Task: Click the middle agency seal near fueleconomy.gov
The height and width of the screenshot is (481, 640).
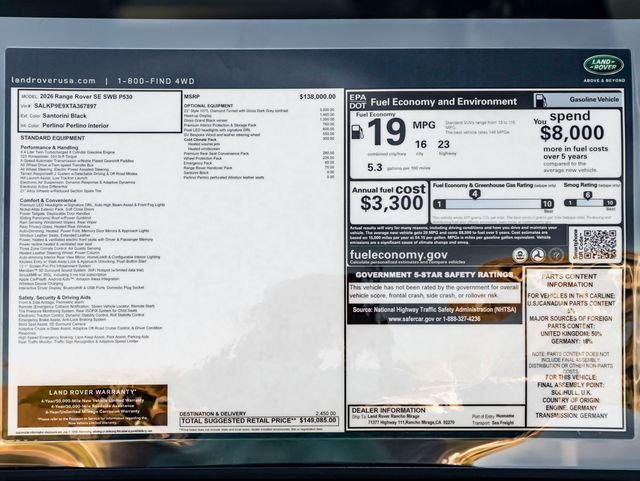Action: pos(538,255)
